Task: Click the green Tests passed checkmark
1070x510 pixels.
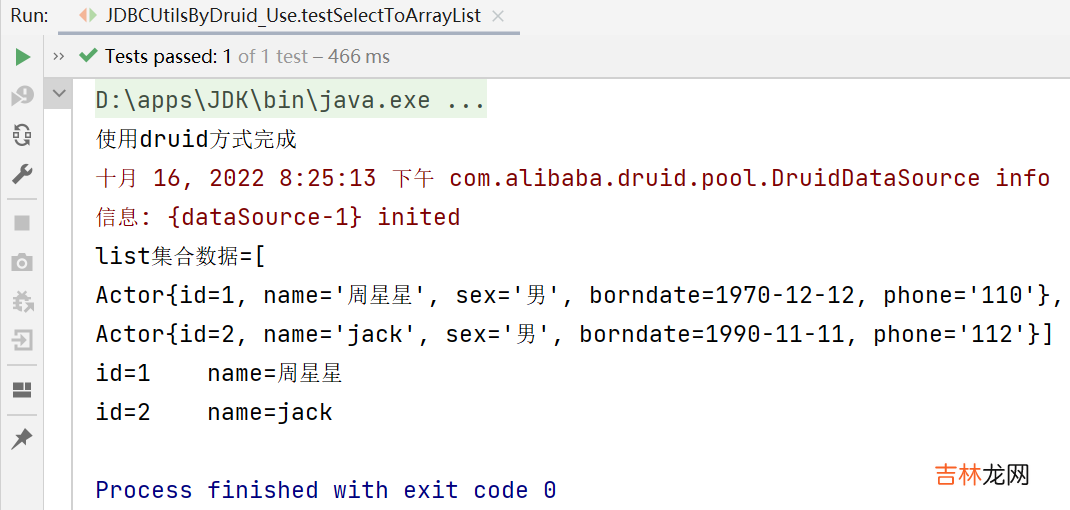Action: pos(88,56)
